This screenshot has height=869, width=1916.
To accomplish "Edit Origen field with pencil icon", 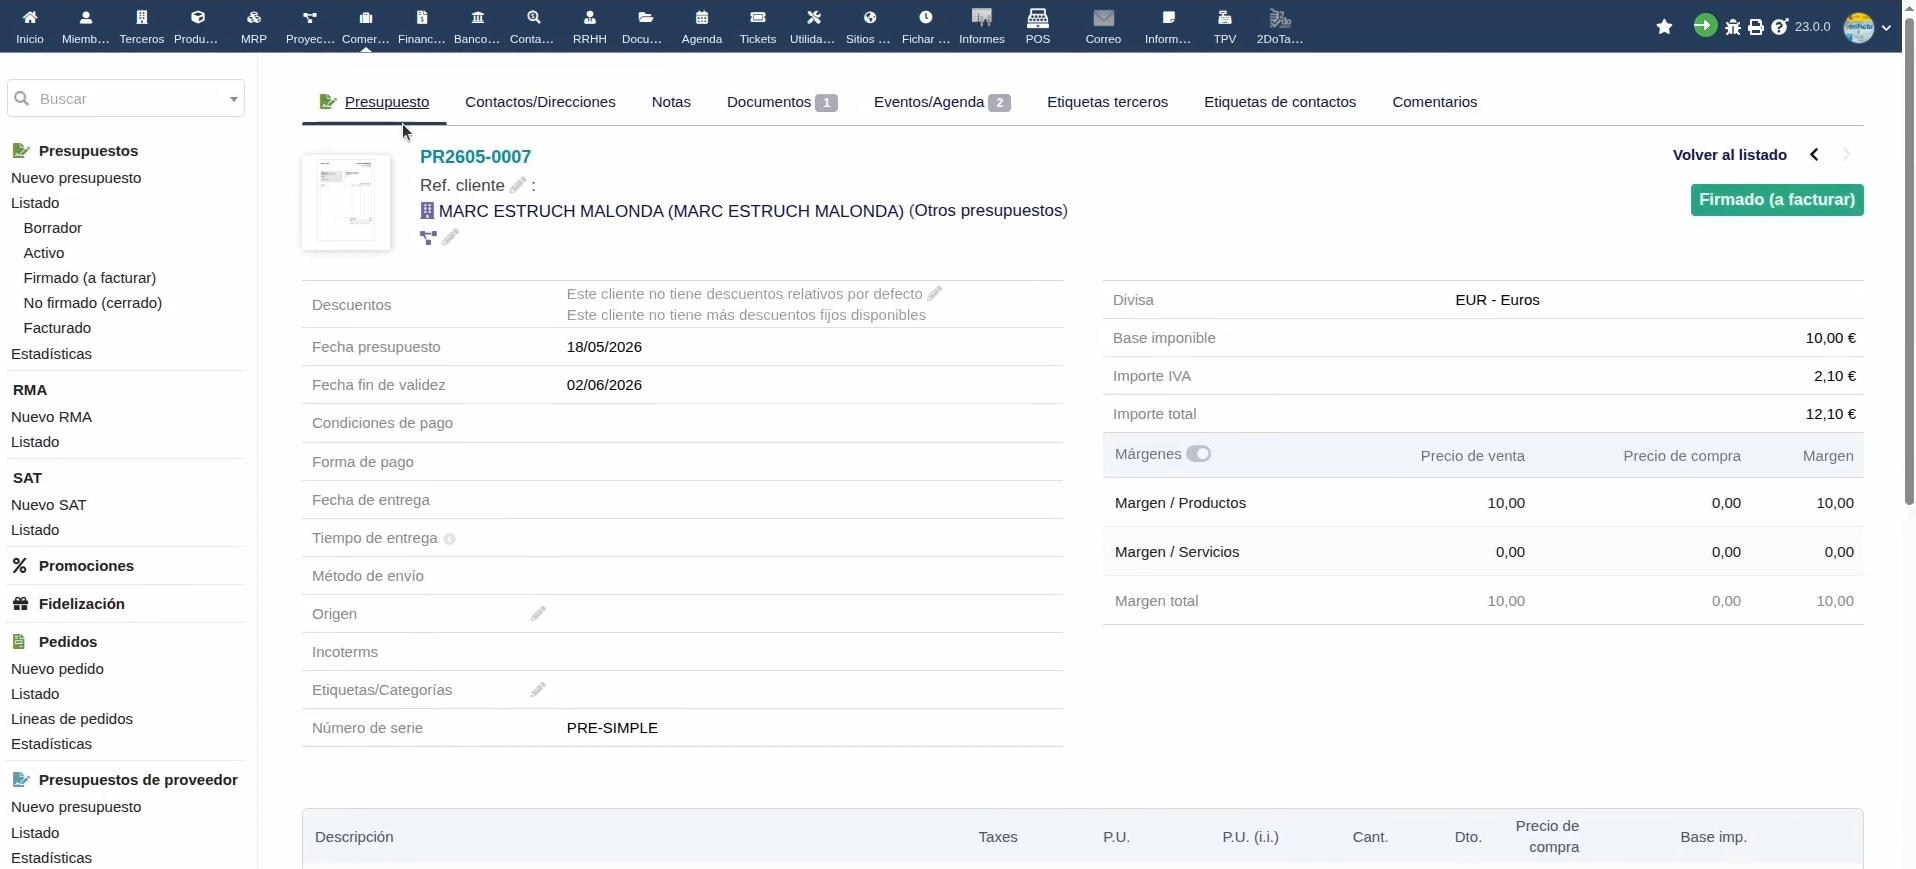I will [538, 614].
